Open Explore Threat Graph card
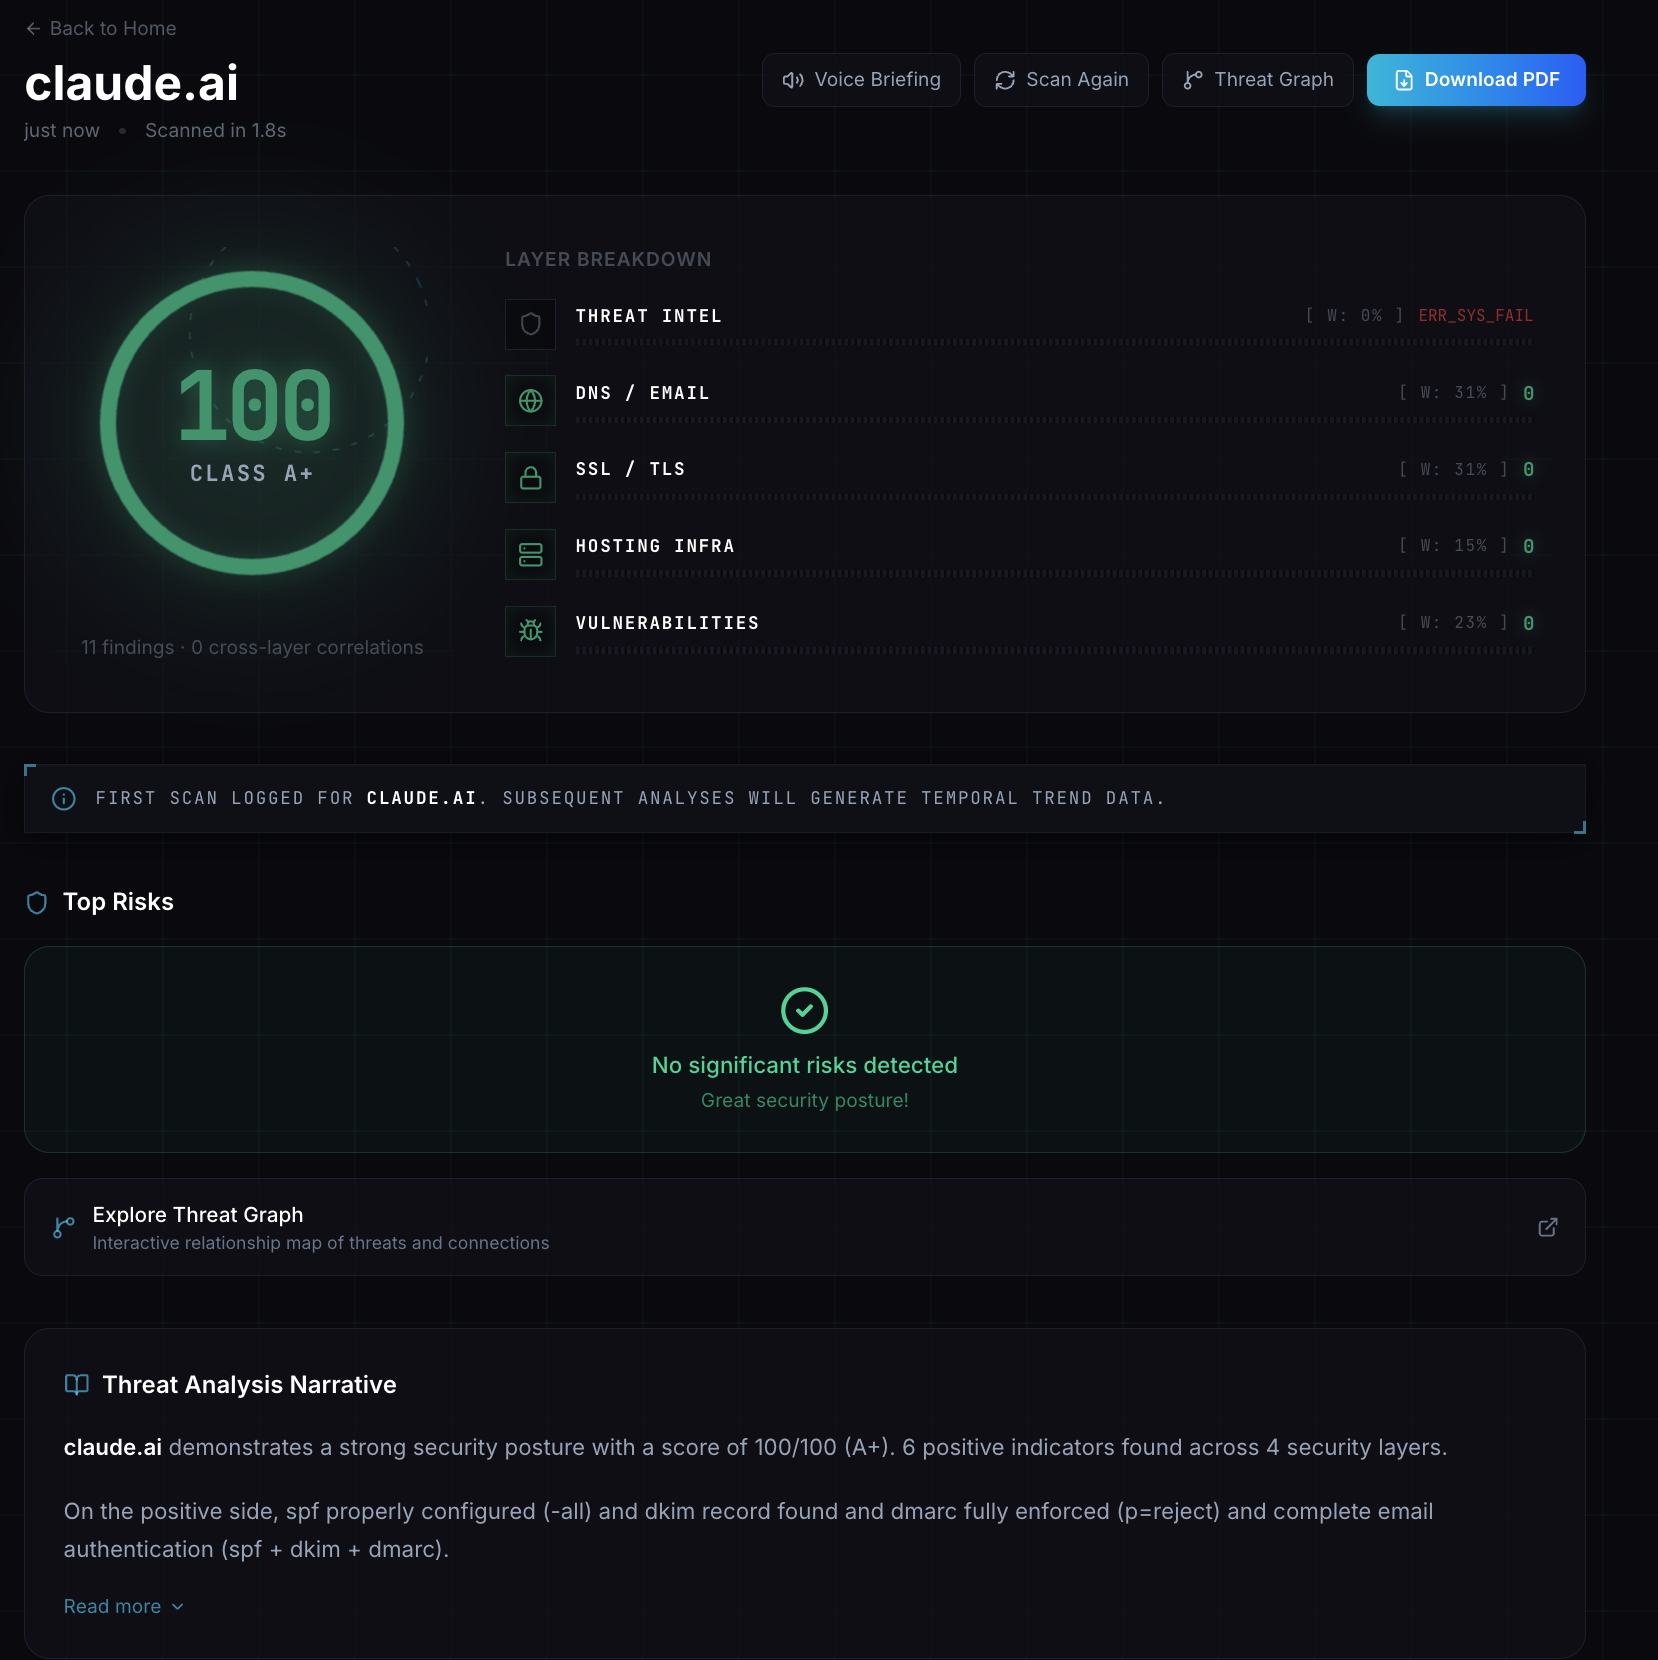 [804, 1227]
